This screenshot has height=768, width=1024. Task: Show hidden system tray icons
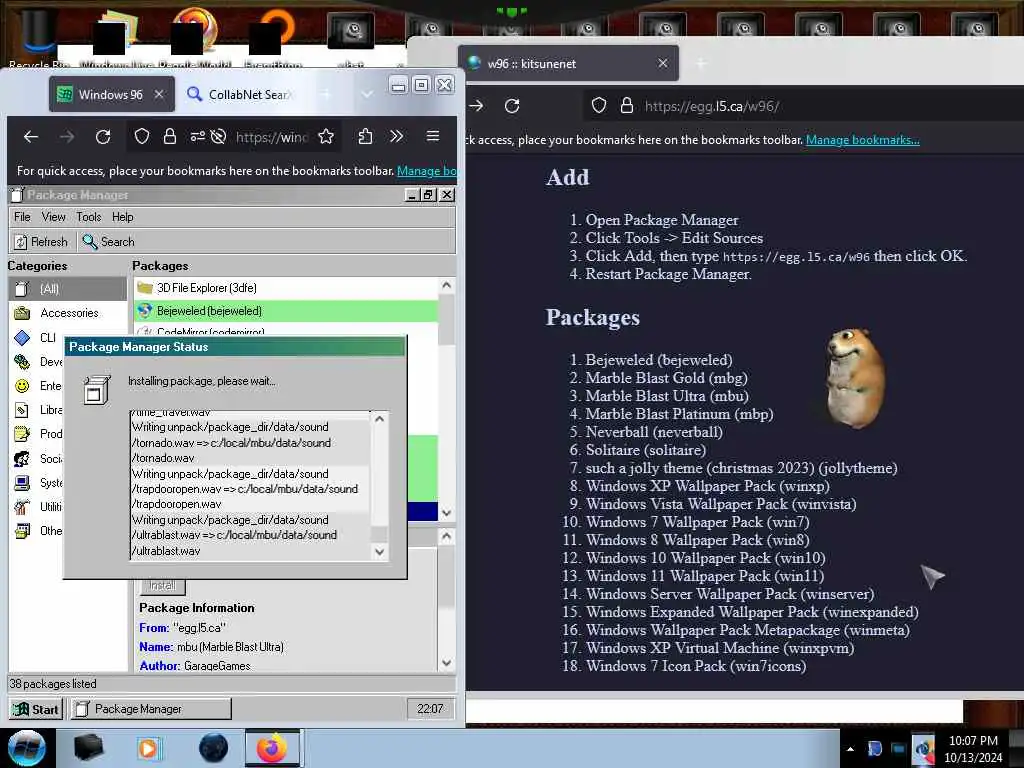[850, 749]
